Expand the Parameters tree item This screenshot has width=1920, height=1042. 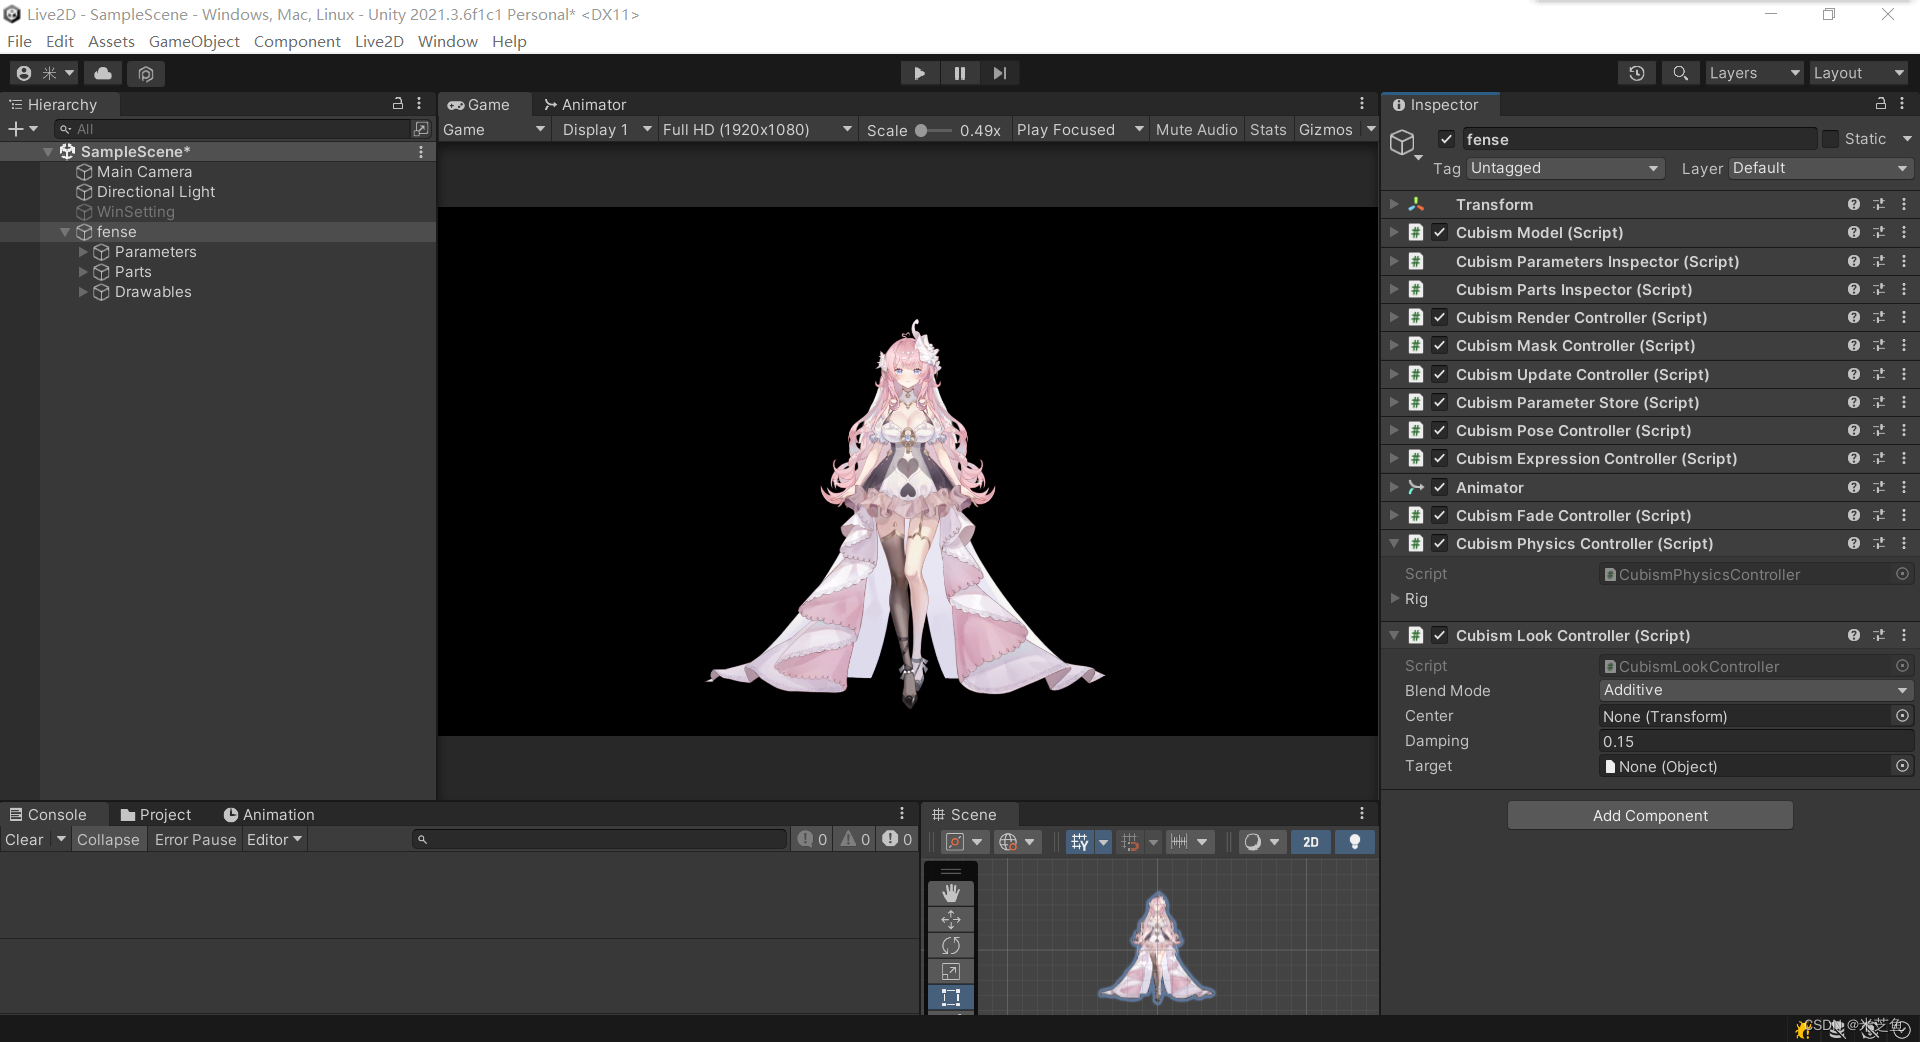coord(83,252)
